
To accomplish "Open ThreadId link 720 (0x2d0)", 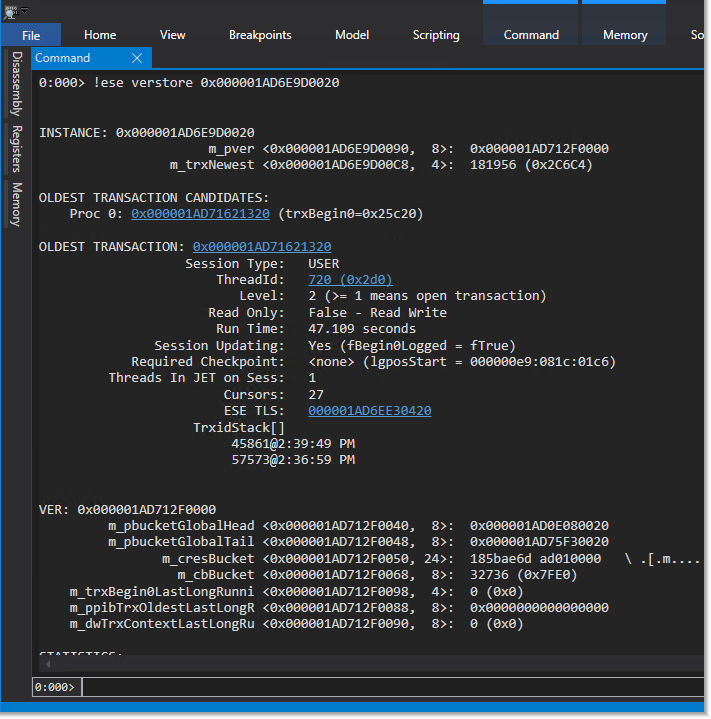I will (350, 280).
